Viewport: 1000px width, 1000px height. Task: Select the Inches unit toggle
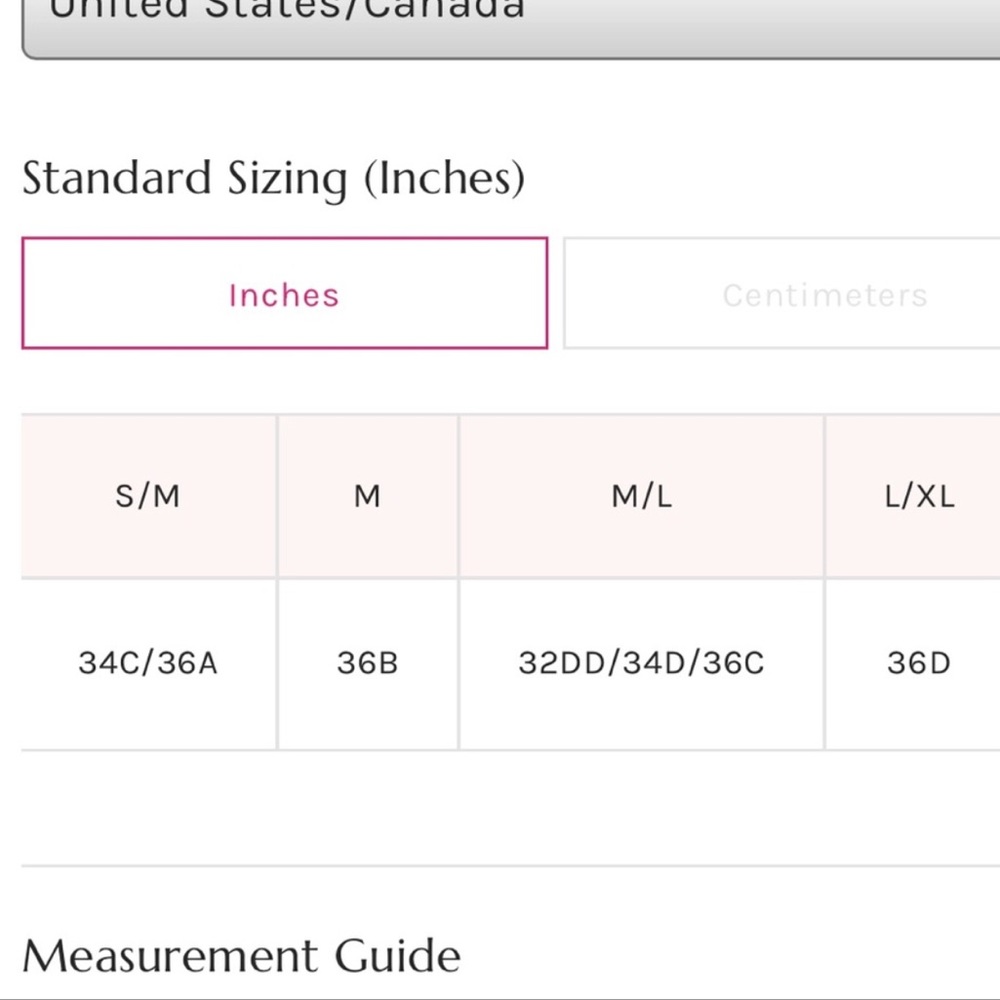(x=284, y=293)
